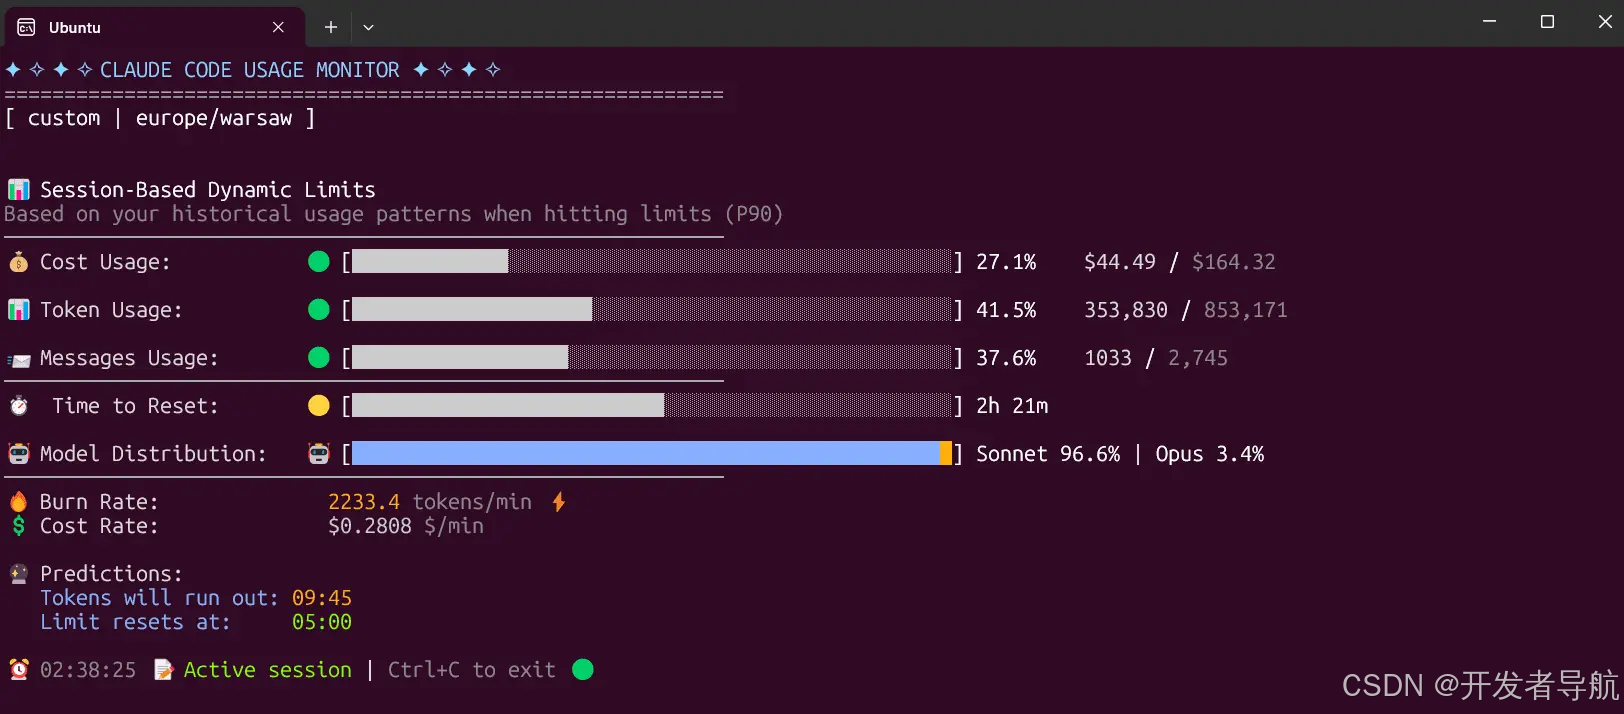The height and width of the screenshot is (714, 1624).
Task: Click the money bag Cost Usage icon
Action: click(x=18, y=262)
